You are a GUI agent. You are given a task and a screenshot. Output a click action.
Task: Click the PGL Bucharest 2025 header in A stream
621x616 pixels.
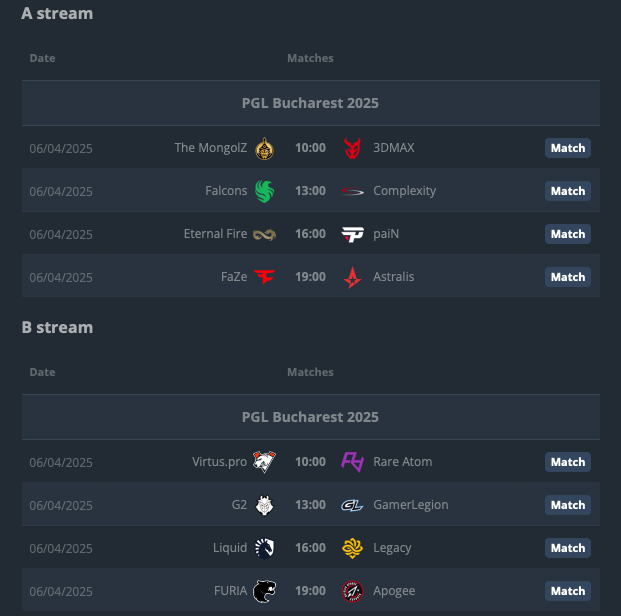[x=310, y=103]
